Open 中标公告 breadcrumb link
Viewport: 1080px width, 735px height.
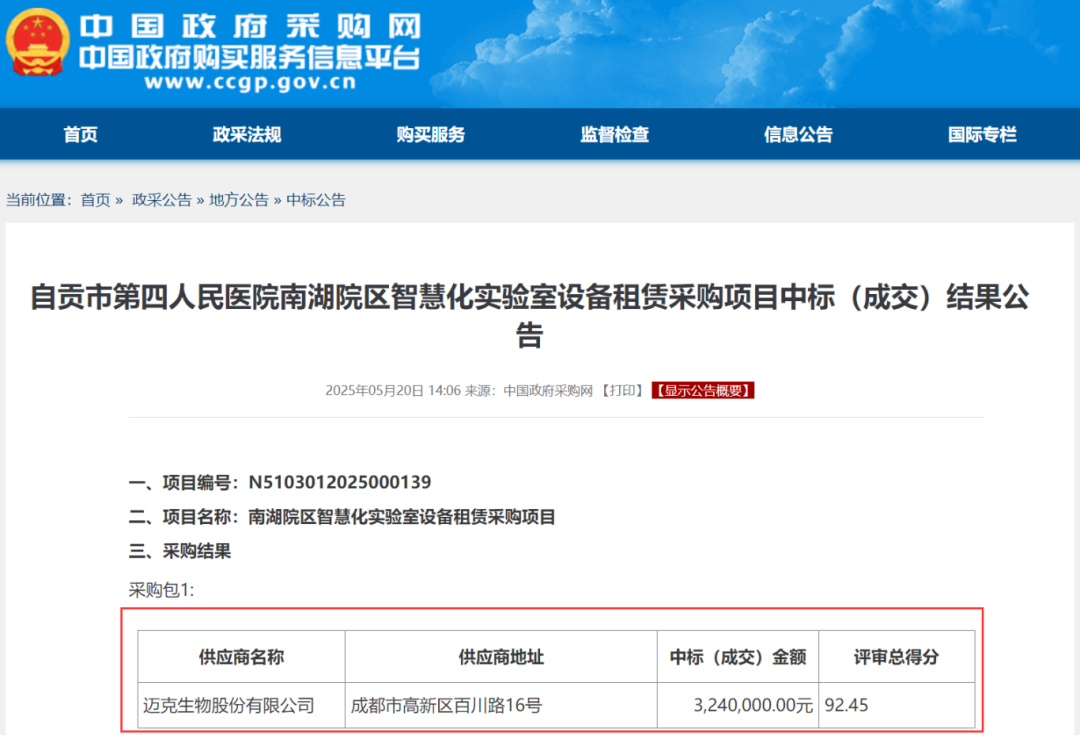[x=316, y=200]
